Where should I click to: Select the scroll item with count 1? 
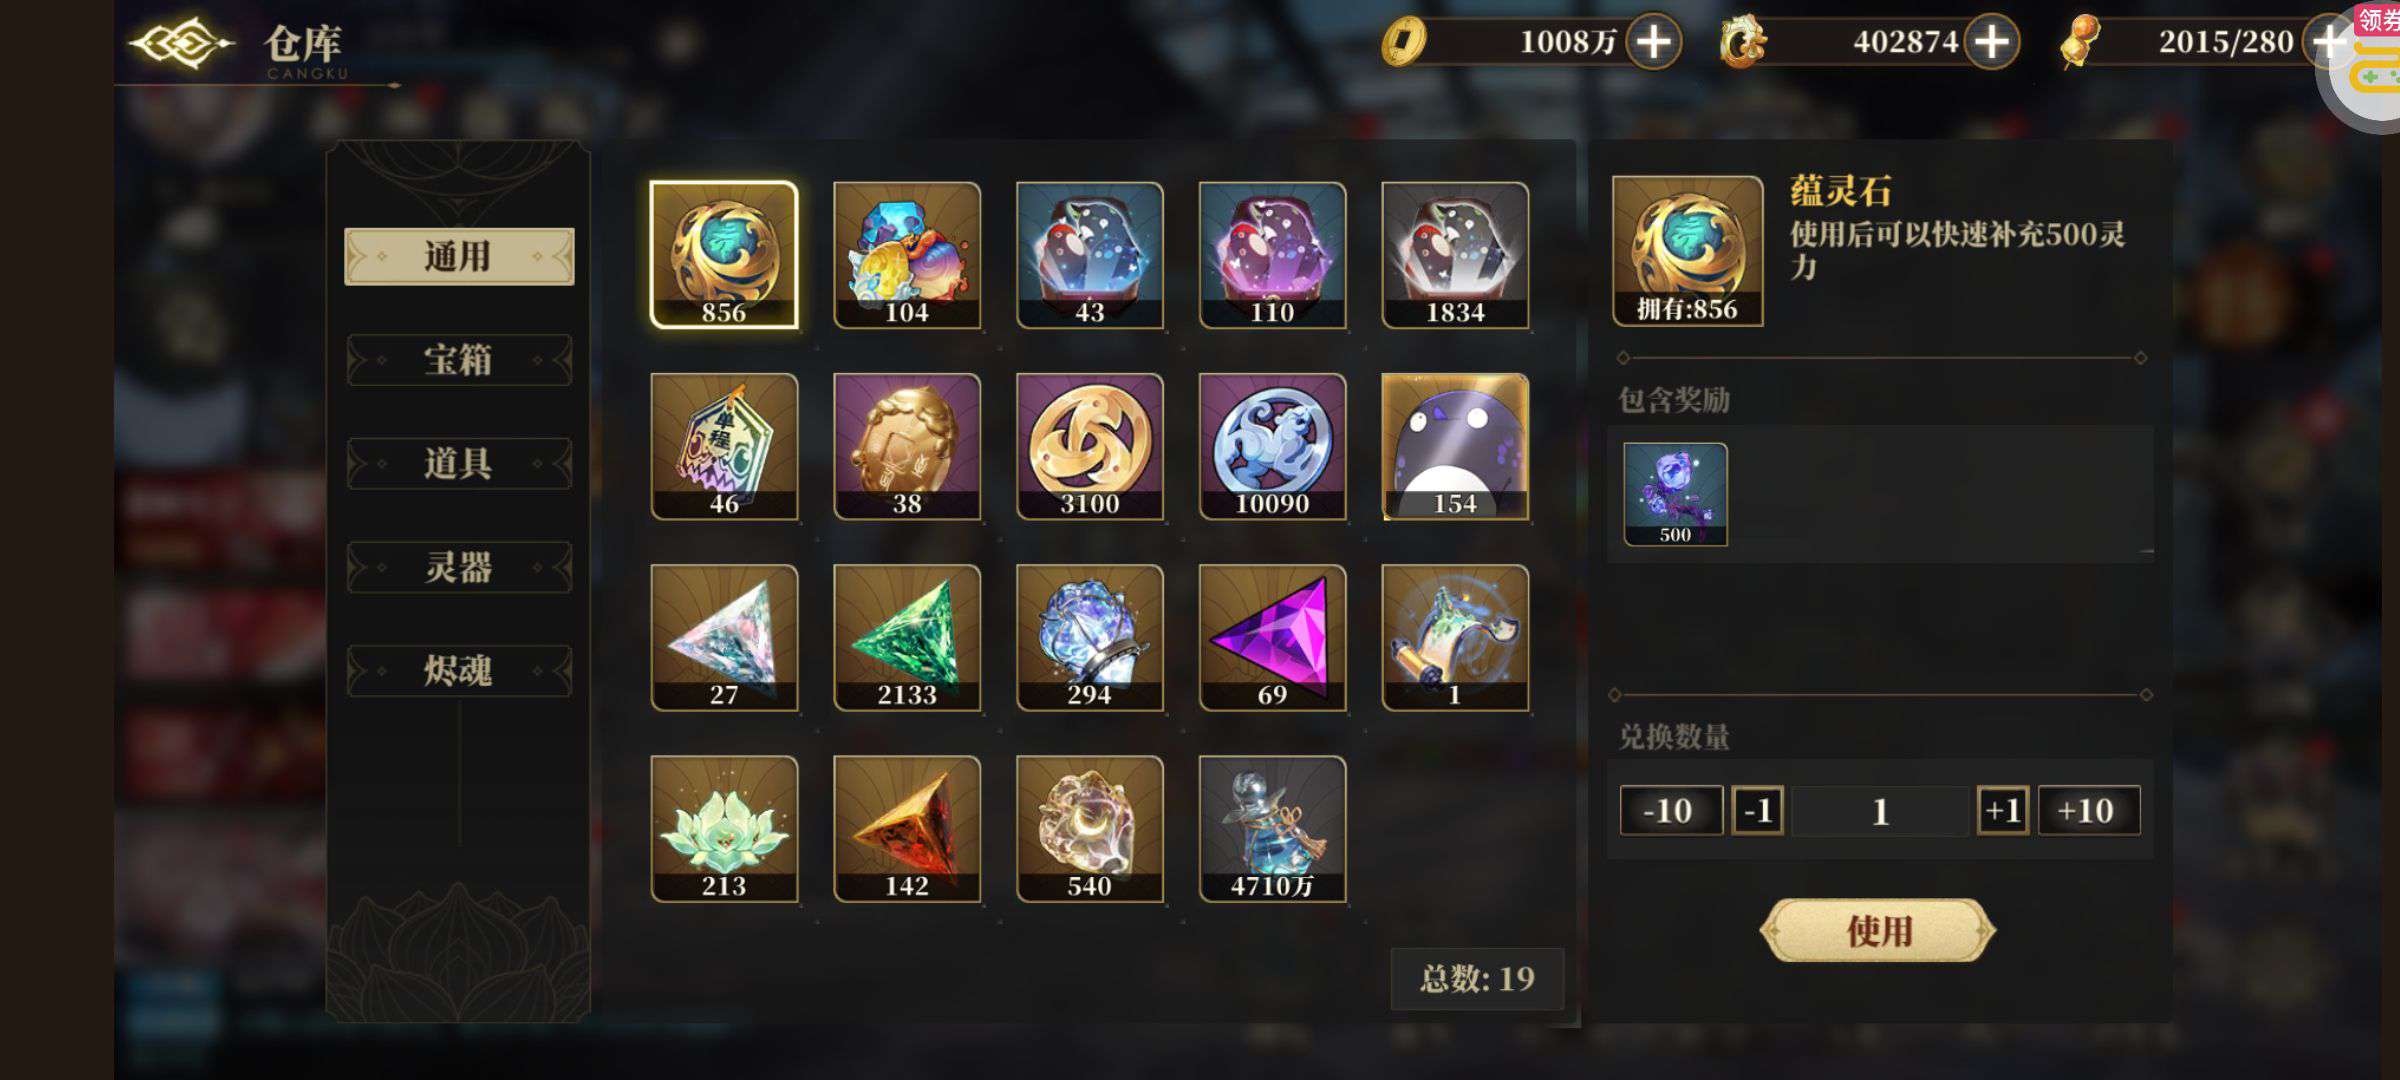pos(1455,637)
